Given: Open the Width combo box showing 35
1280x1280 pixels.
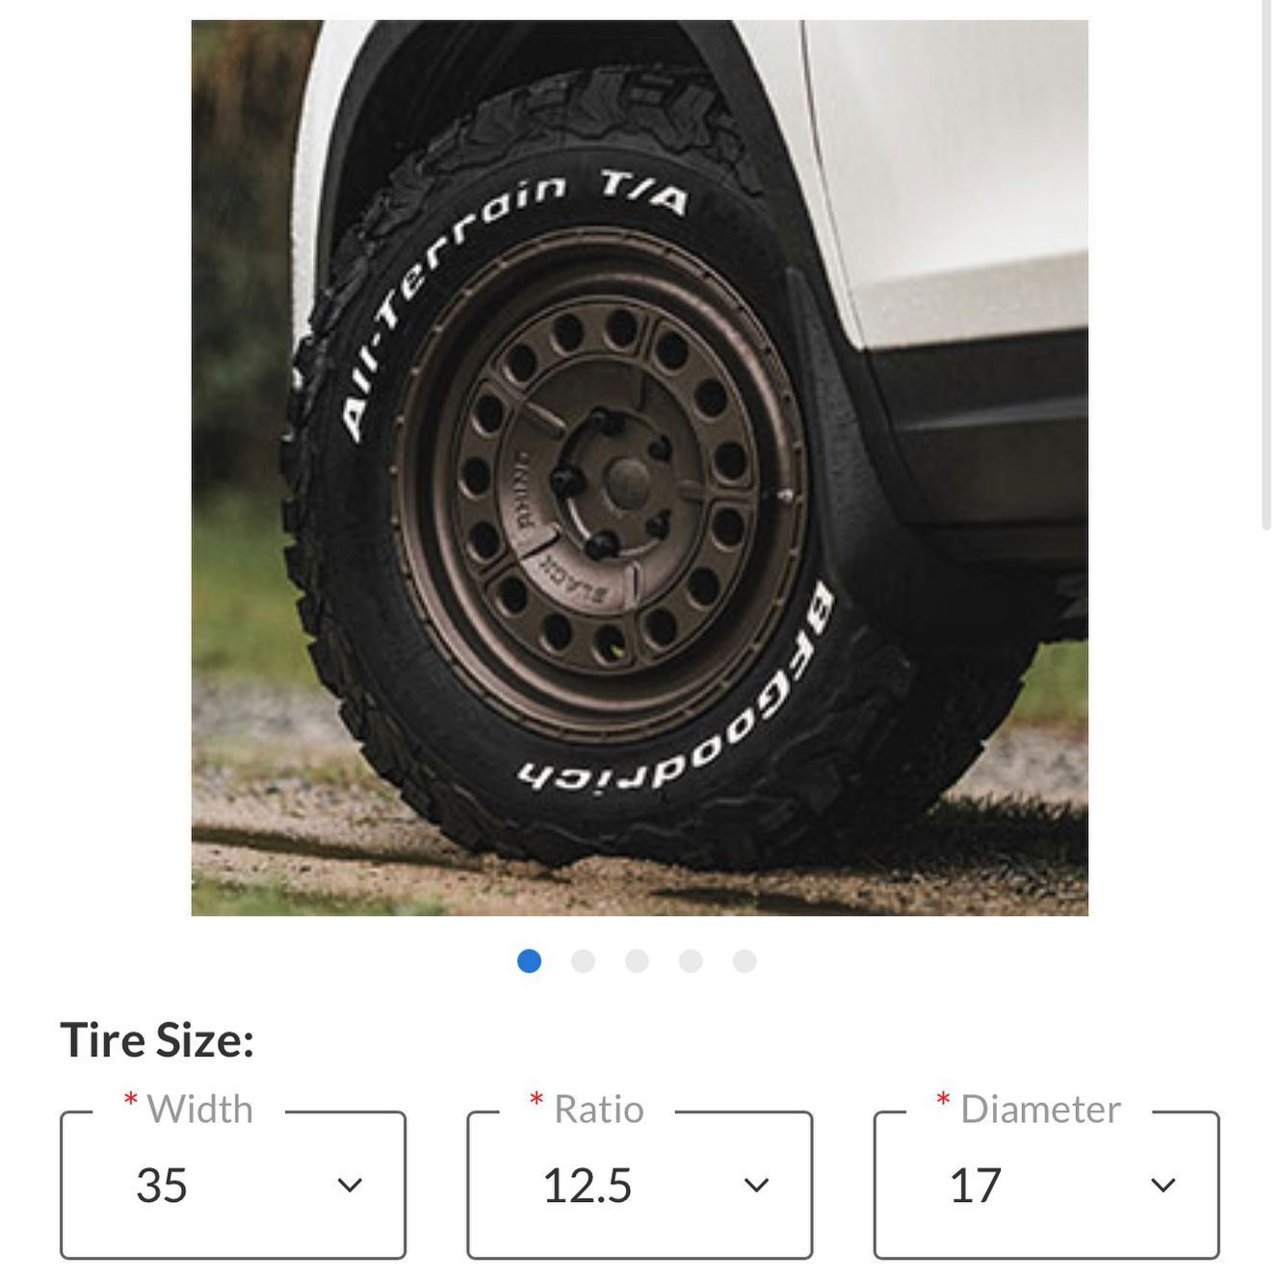Looking at the screenshot, I should coord(233,1185).
